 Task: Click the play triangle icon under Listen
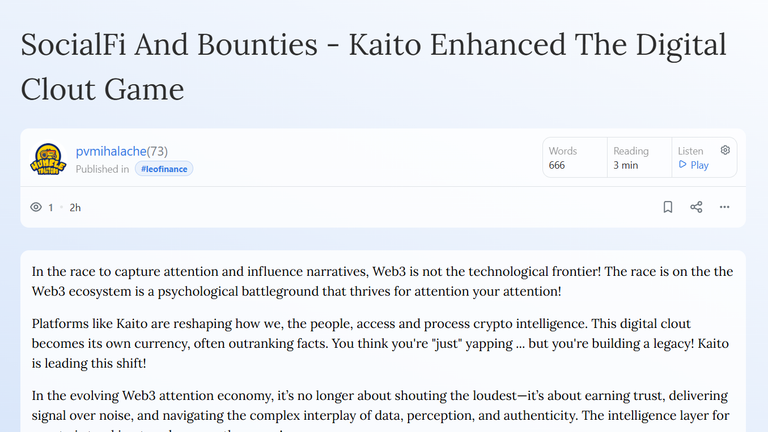pos(682,165)
